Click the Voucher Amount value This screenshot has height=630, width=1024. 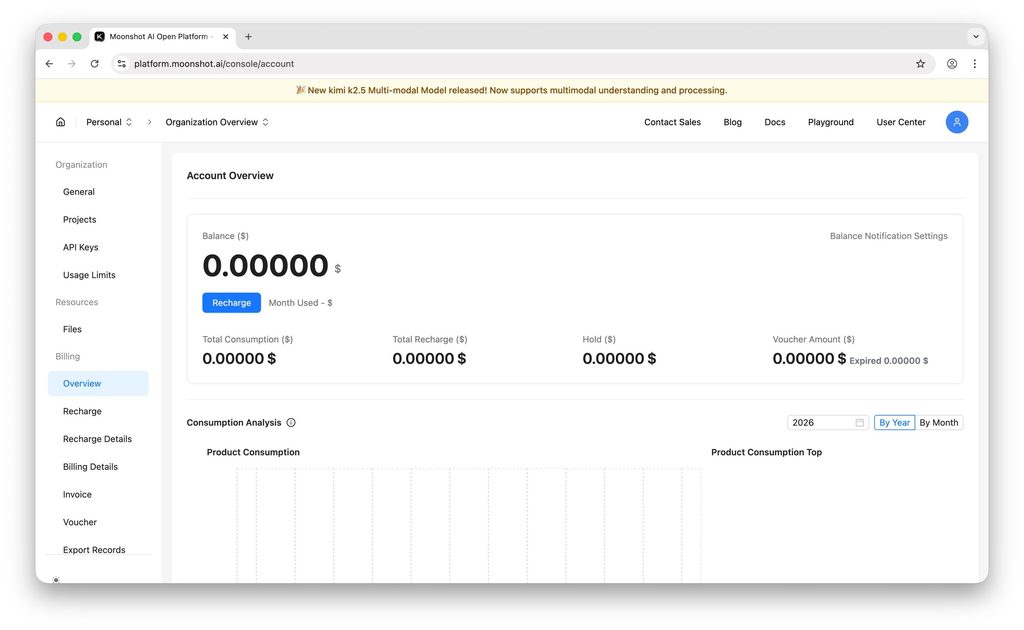(x=809, y=358)
